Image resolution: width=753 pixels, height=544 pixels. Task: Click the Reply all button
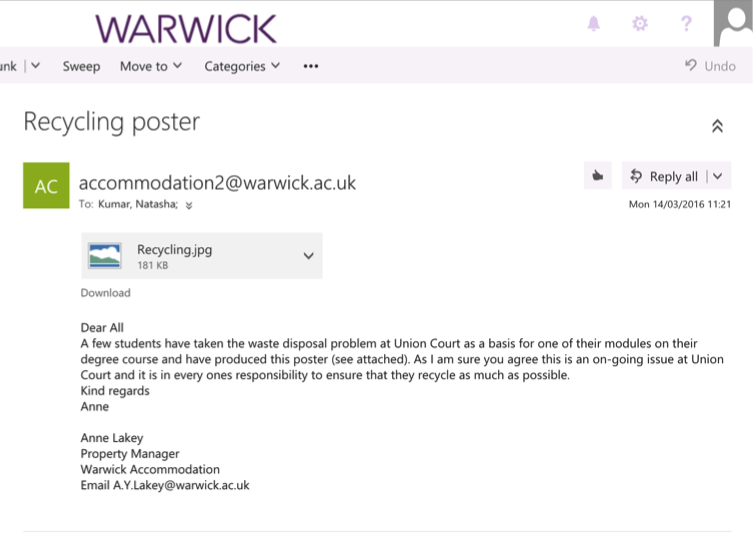coord(664,176)
